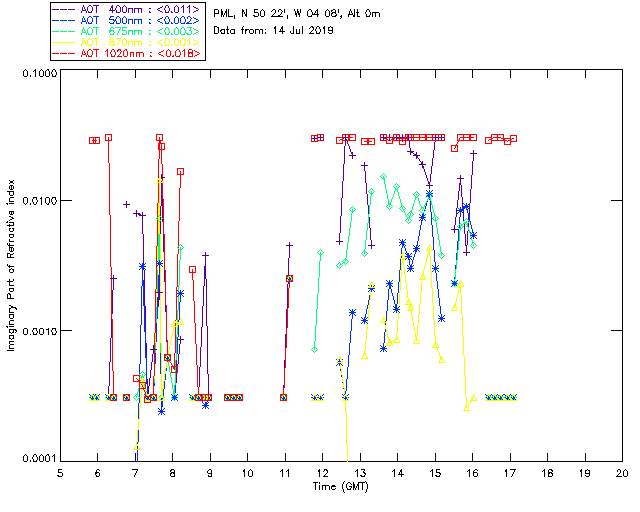Click the x-axis tick label 13
Image resolution: width=640 pixels, height=512 pixels.
point(360,473)
